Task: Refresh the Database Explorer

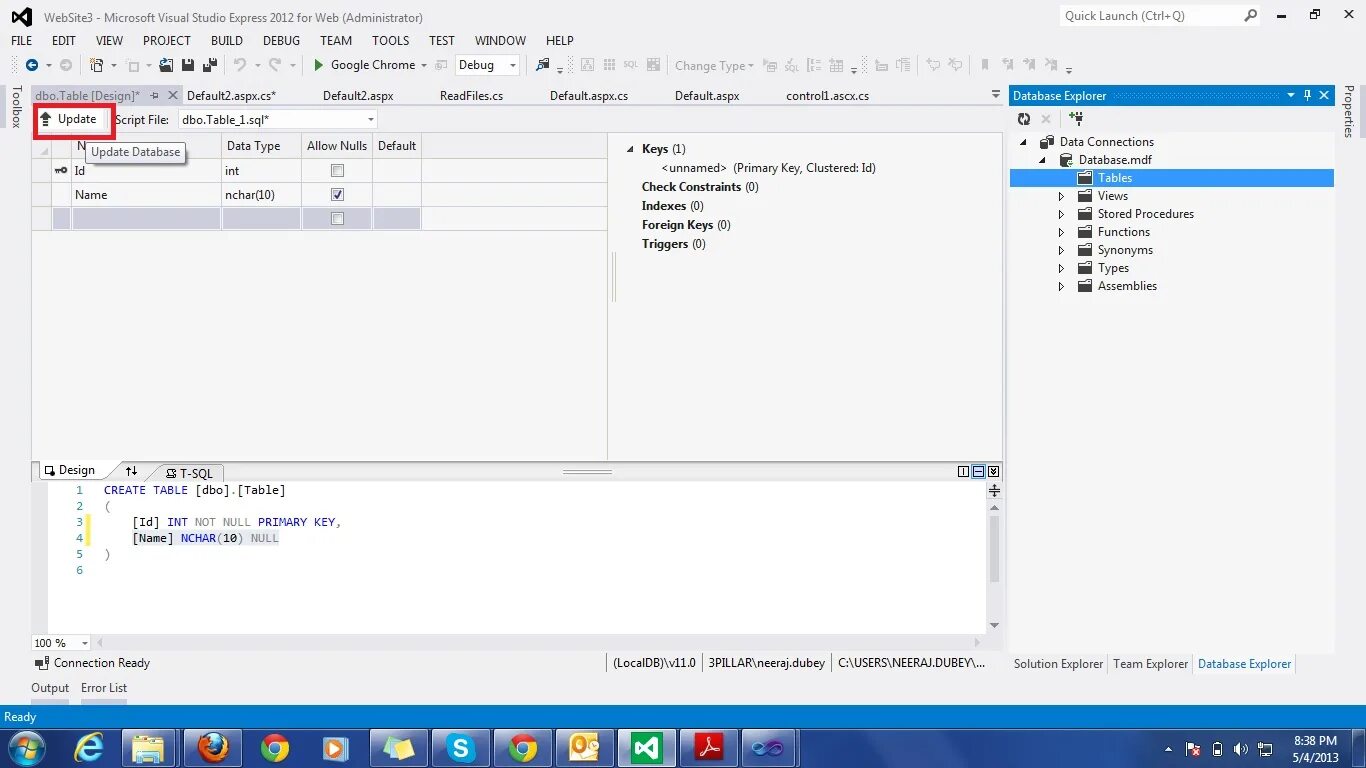Action: click(x=1024, y=118)
